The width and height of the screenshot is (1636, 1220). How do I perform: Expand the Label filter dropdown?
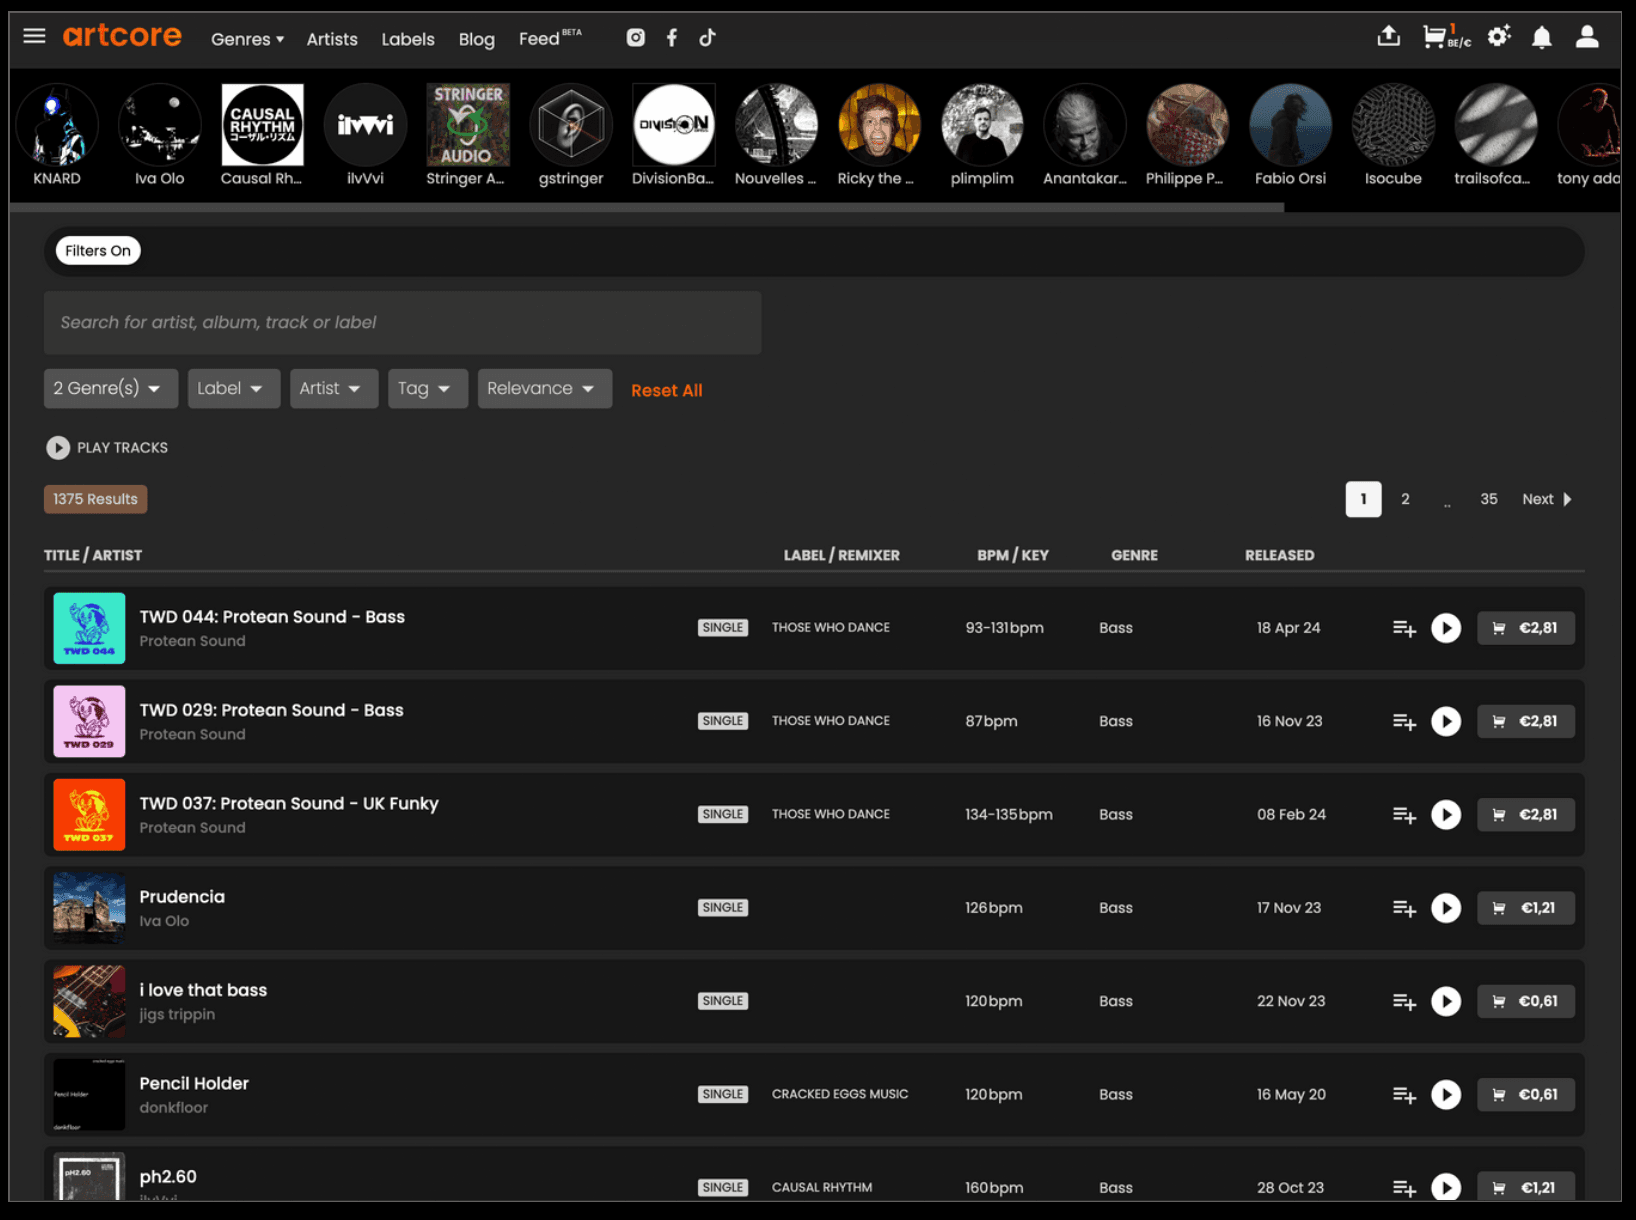pyautogui.click(x=232, y=388)
